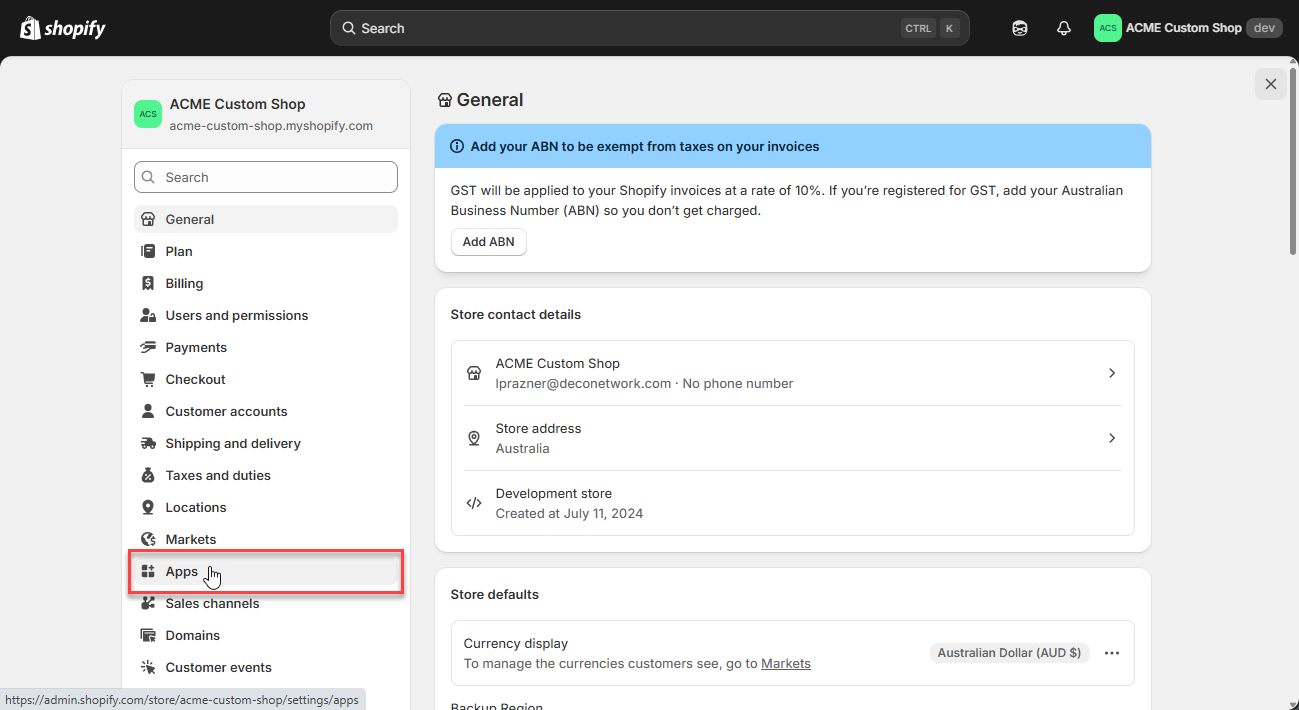
Task: Go to Shipping and delivery
Action: click(266, 443)
